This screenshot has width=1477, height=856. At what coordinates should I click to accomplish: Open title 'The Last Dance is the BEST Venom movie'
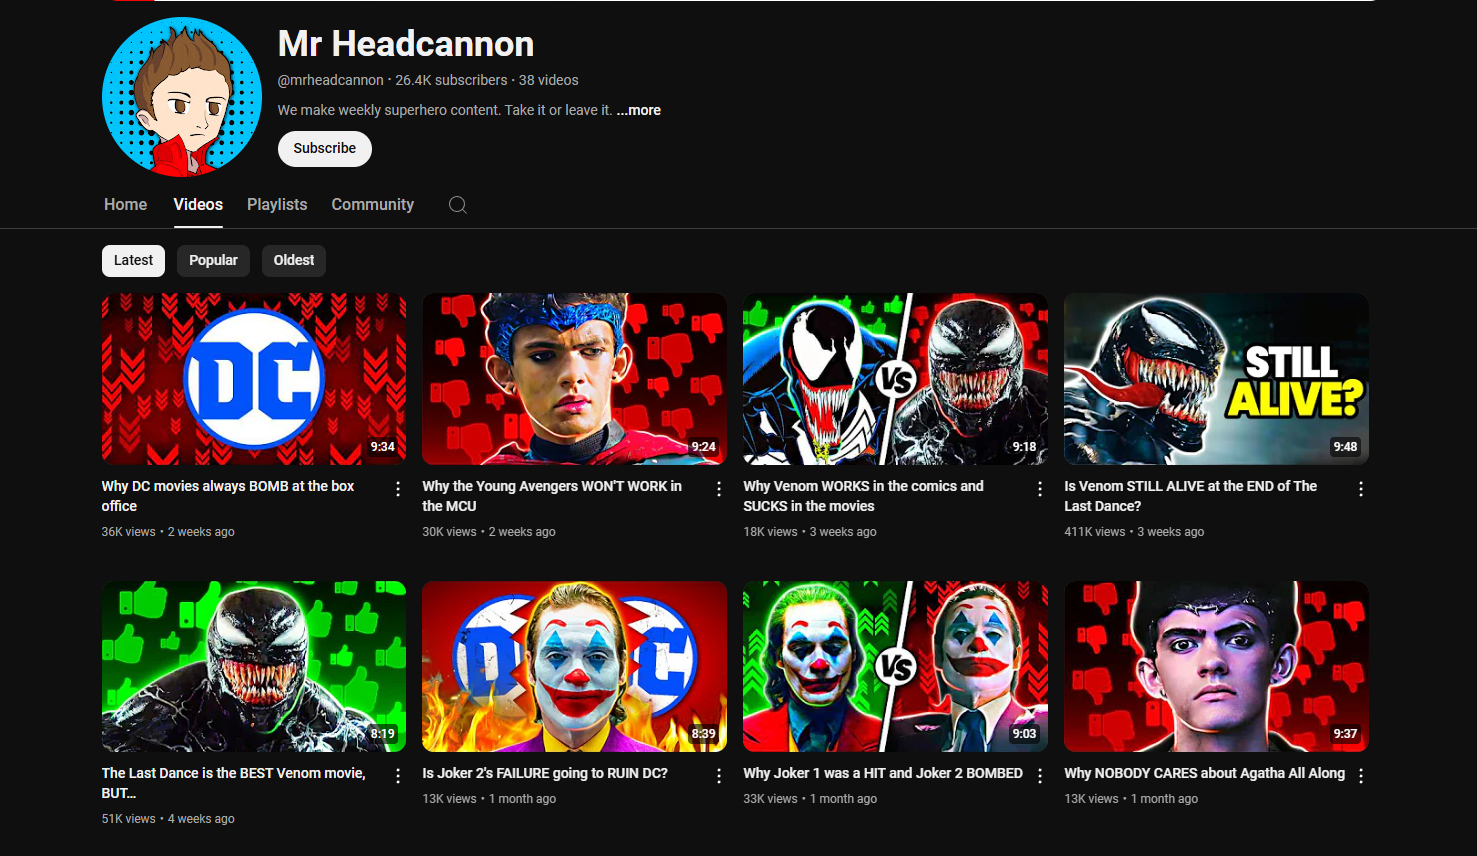point(233,783)
